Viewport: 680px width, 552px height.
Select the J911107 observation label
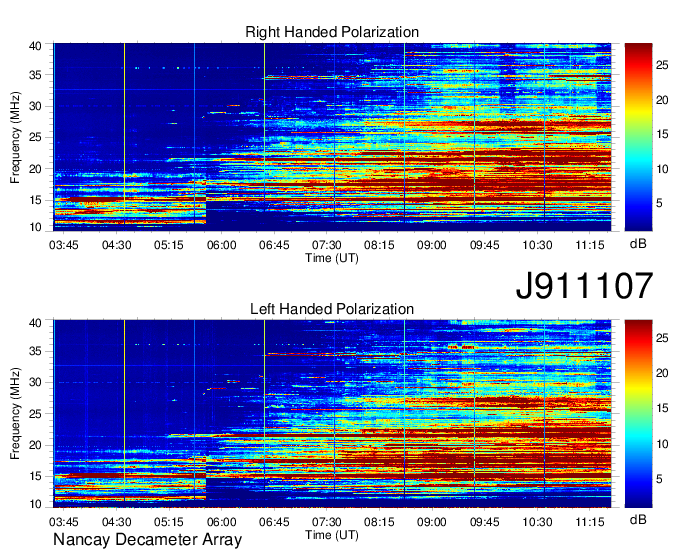tap(584, 285)
